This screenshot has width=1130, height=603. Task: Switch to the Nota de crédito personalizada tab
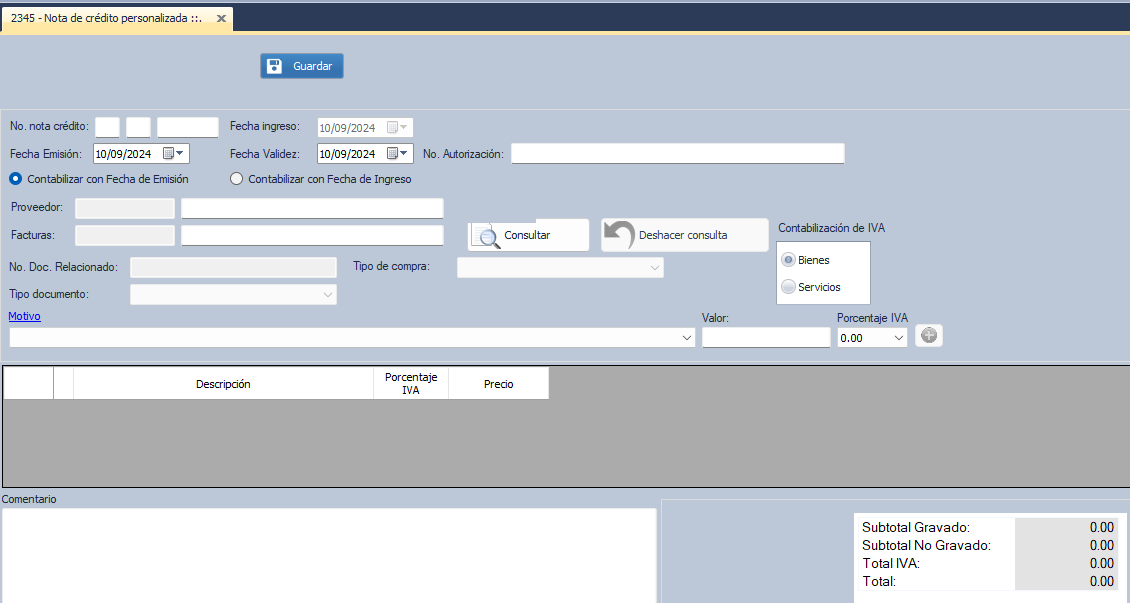pyautogui.click(x=106, y=19)
